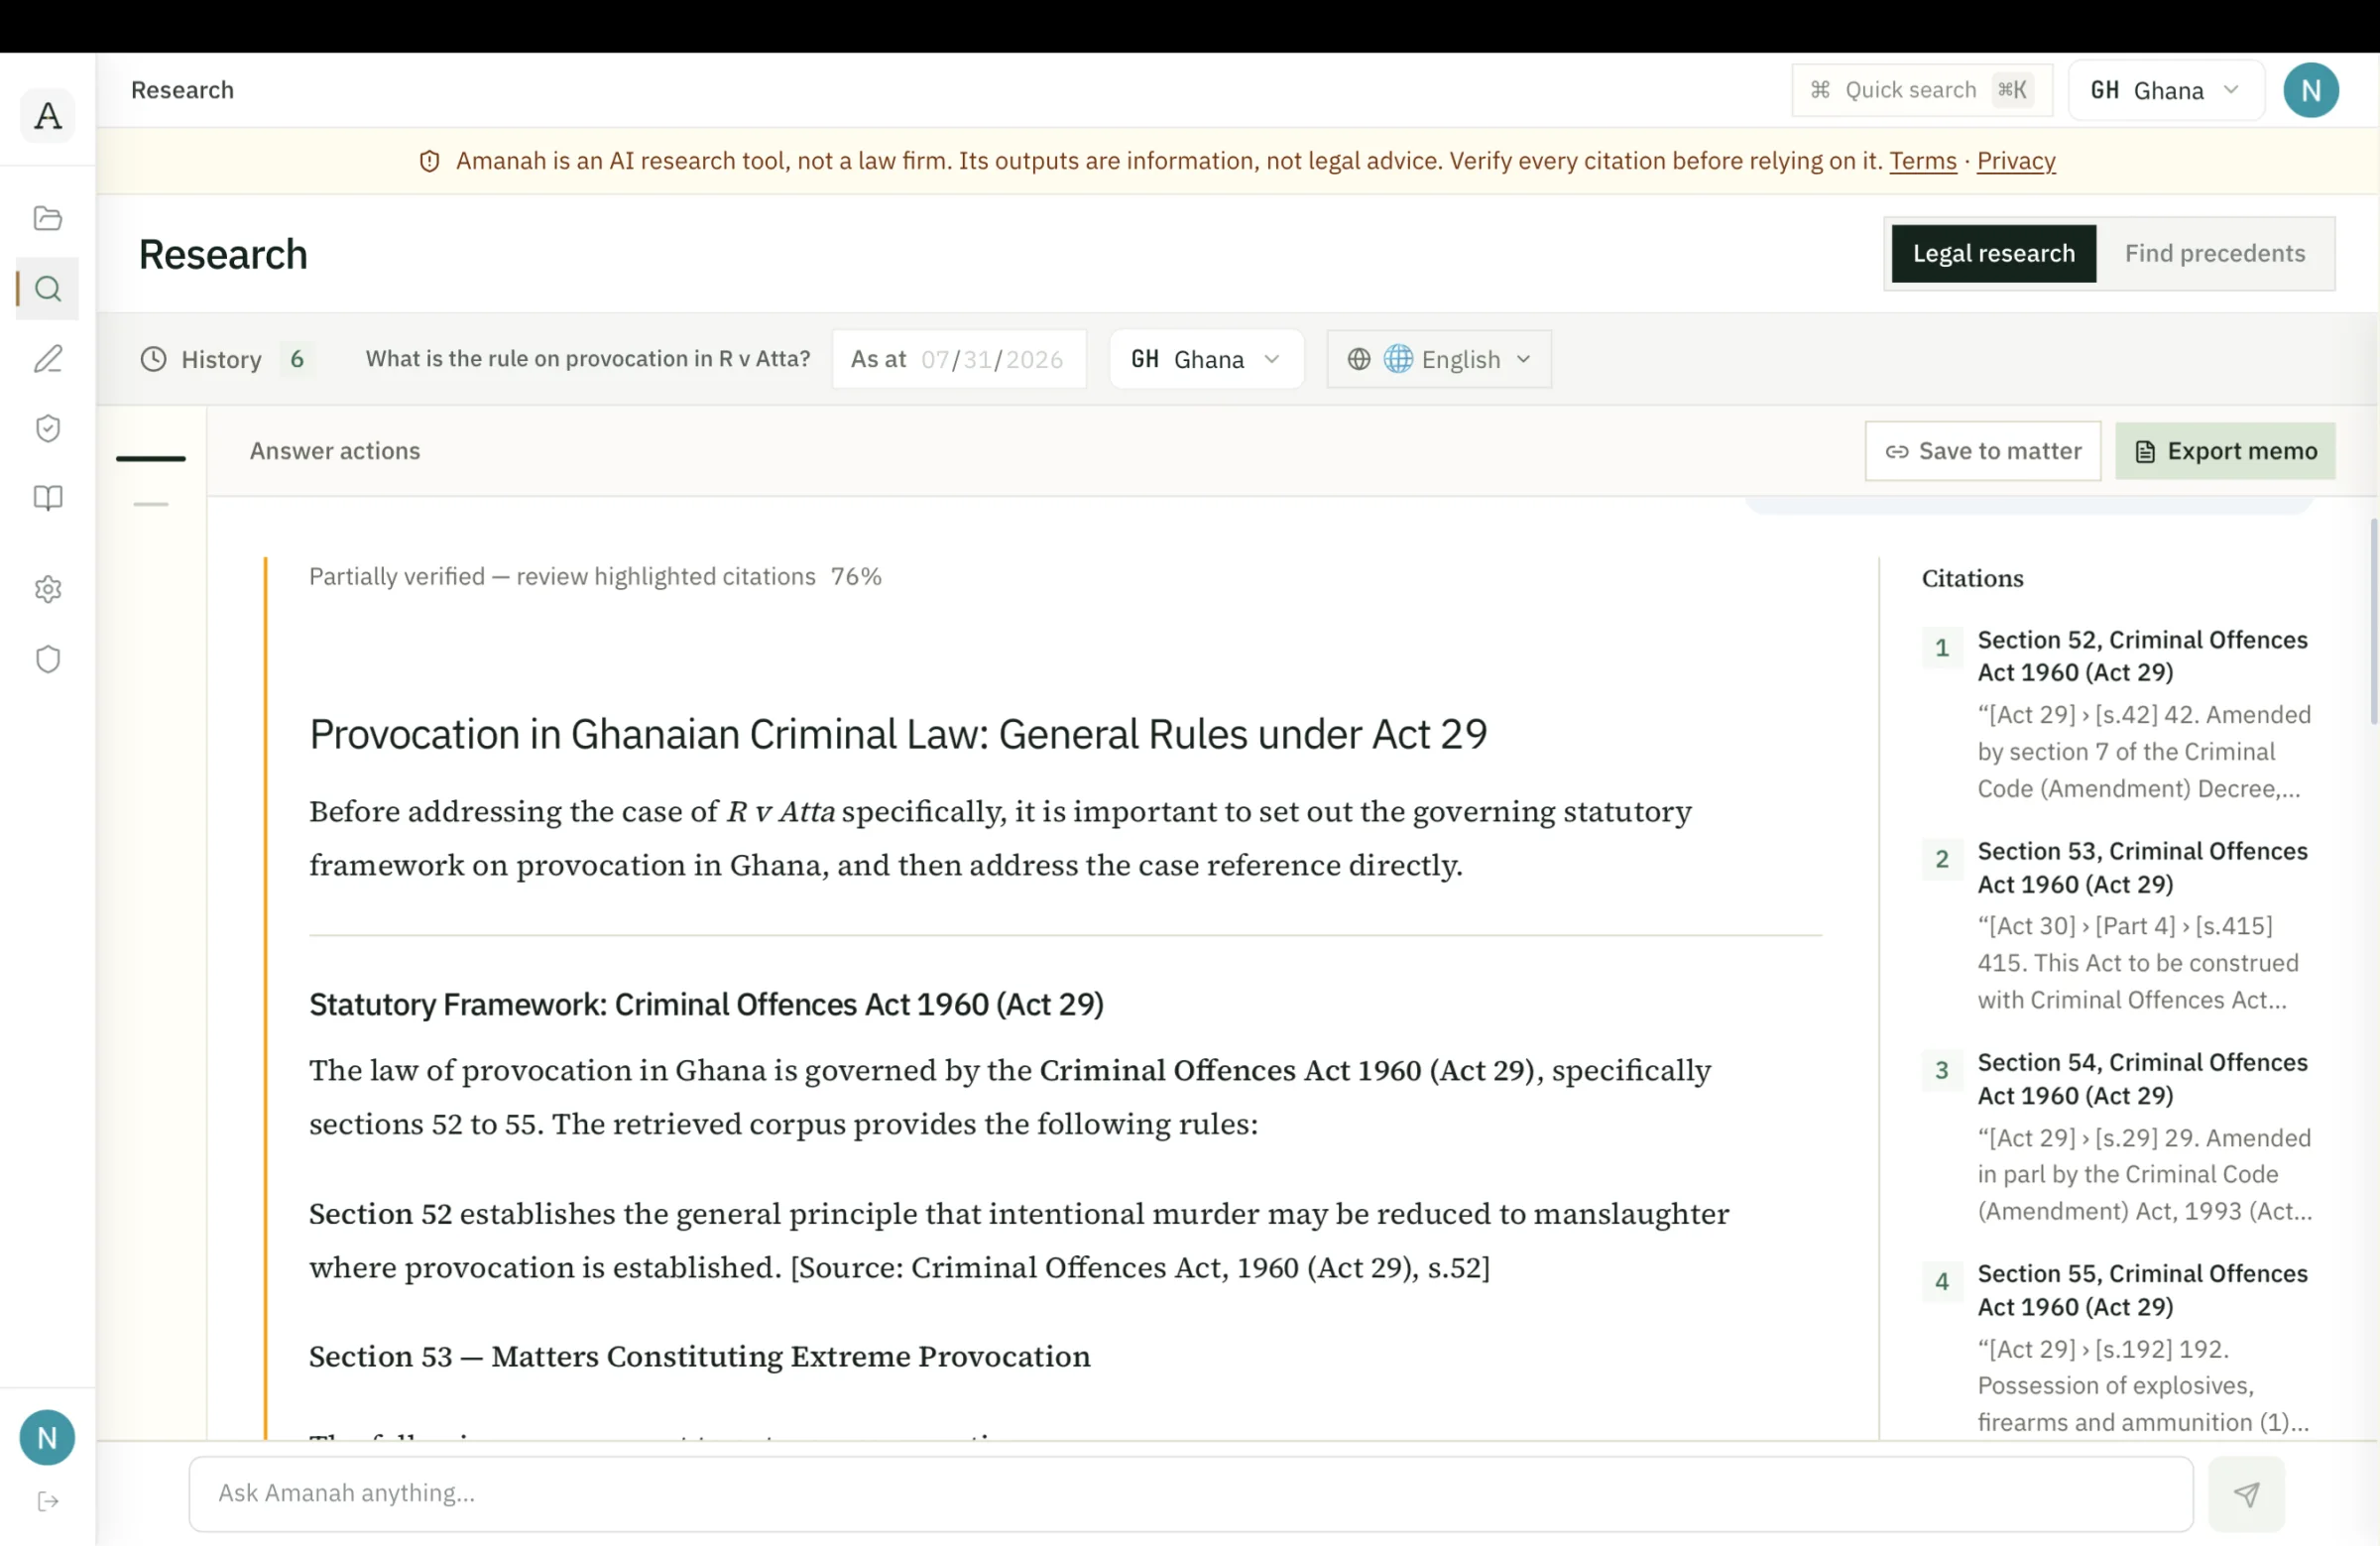Open the folder matters icon in sidebar
Viewport: 2380px width, 1546px height.
click(x=47, y=218)
